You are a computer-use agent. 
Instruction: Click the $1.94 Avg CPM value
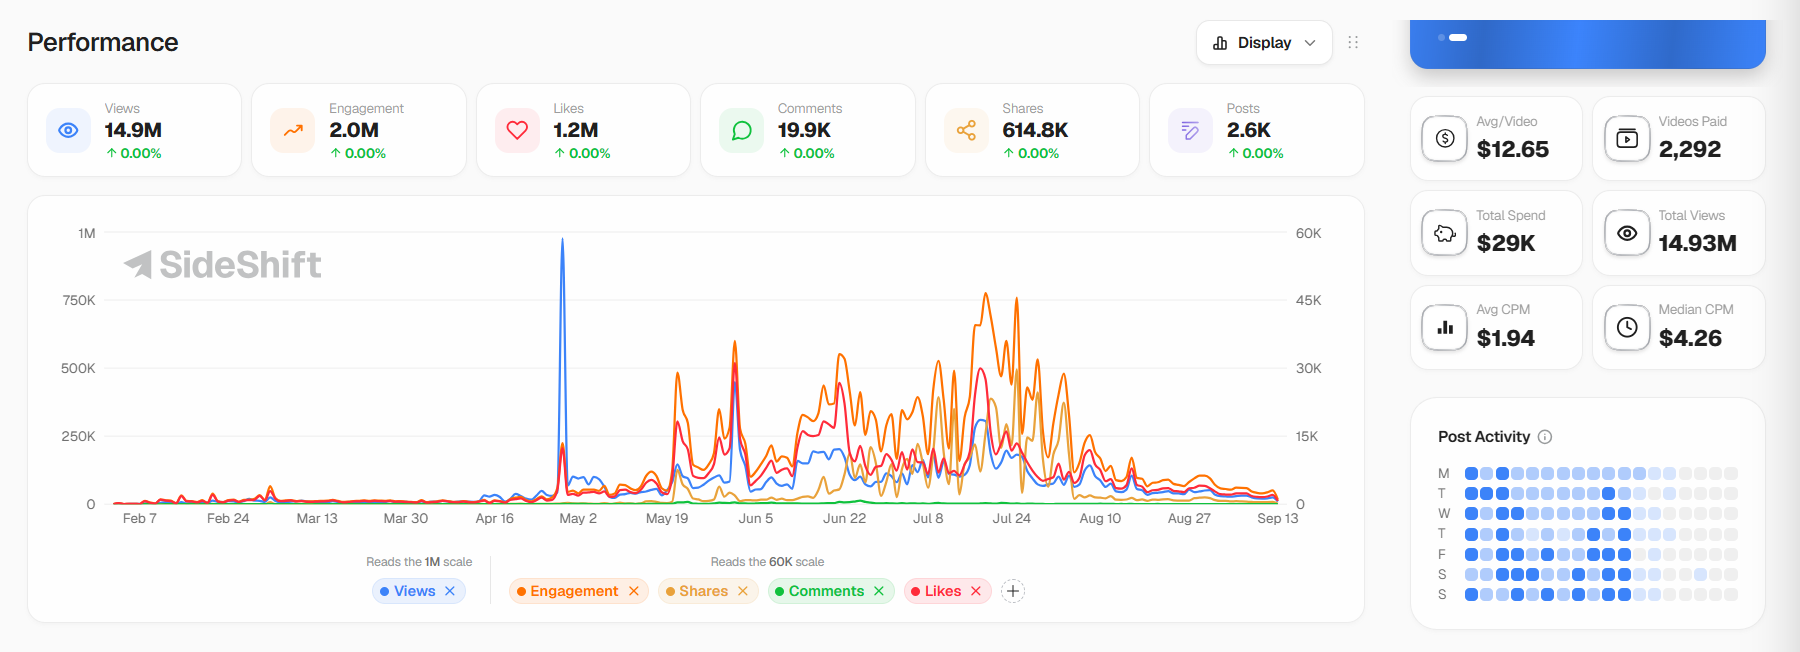pyautogui.click(x=1506, y=338)
